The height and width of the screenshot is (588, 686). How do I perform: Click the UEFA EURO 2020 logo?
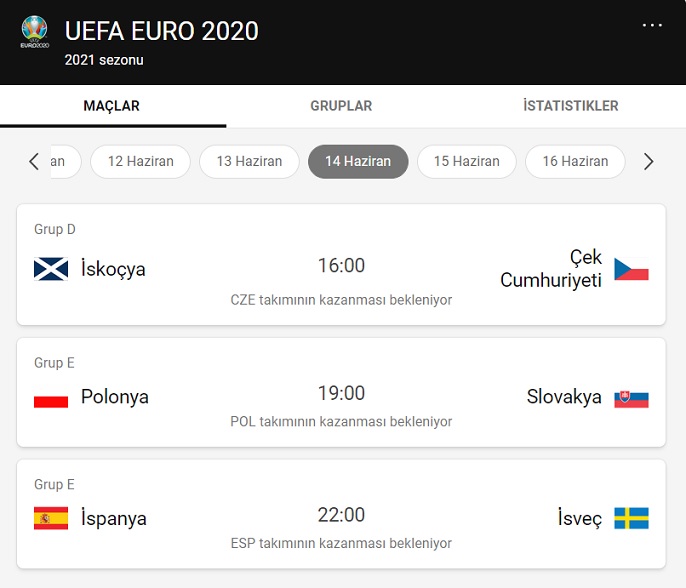pos(34,33)
